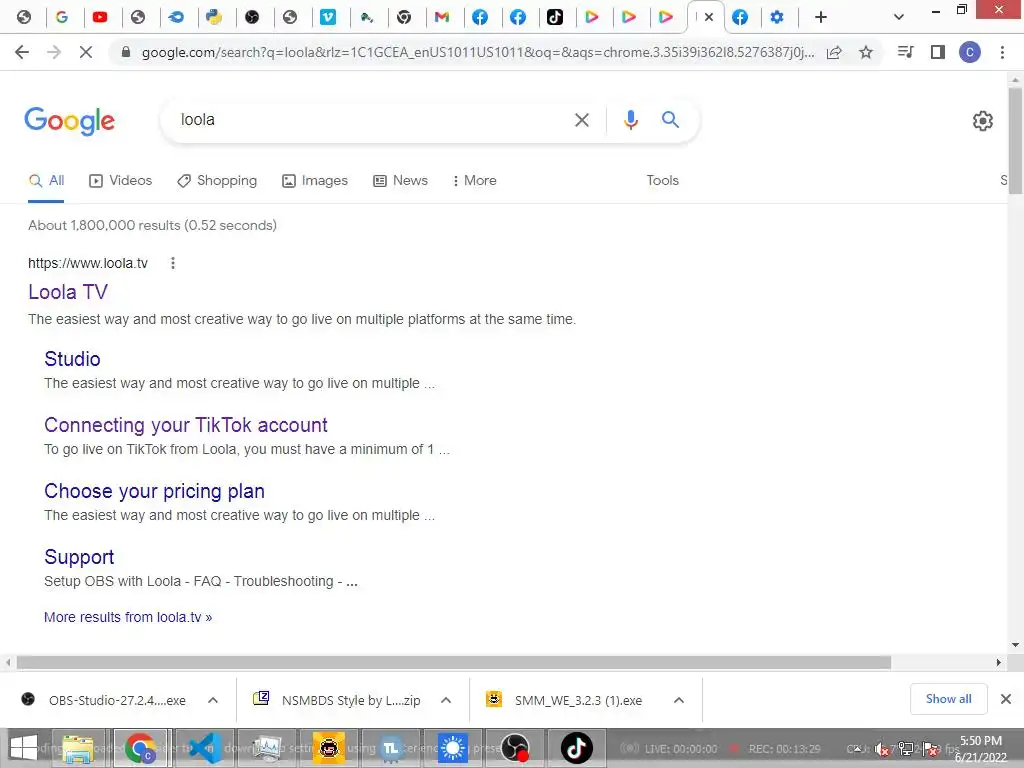Open the Loola TV result link

68,292
